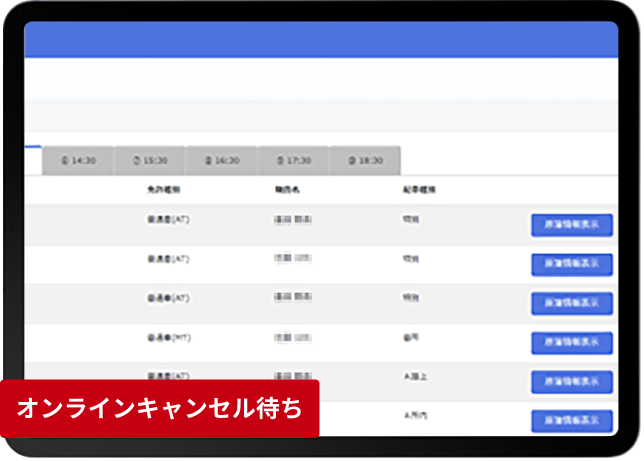Screen dimensions: 644x461
Task: Click 原簿情報表示 button in the second row
Action: [x=571, y=264]
